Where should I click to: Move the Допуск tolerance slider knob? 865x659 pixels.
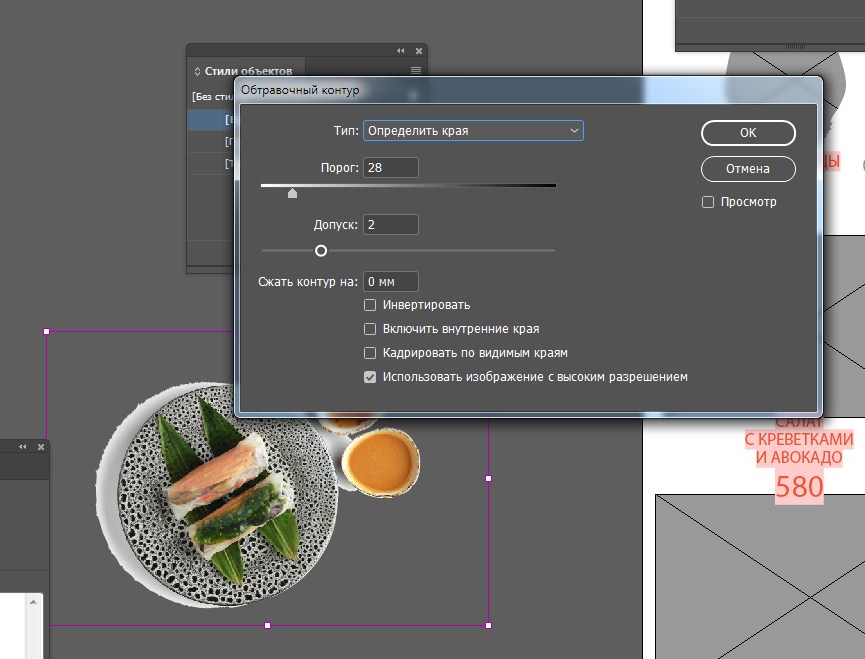(321, 251)
